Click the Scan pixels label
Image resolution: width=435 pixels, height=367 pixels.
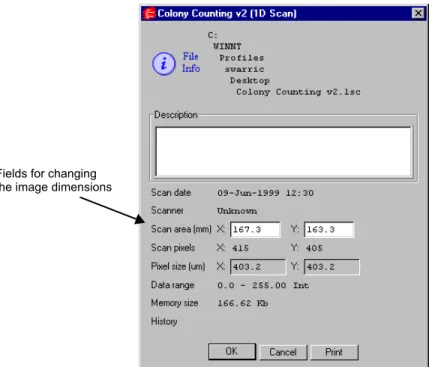click(x=173, y=248)
